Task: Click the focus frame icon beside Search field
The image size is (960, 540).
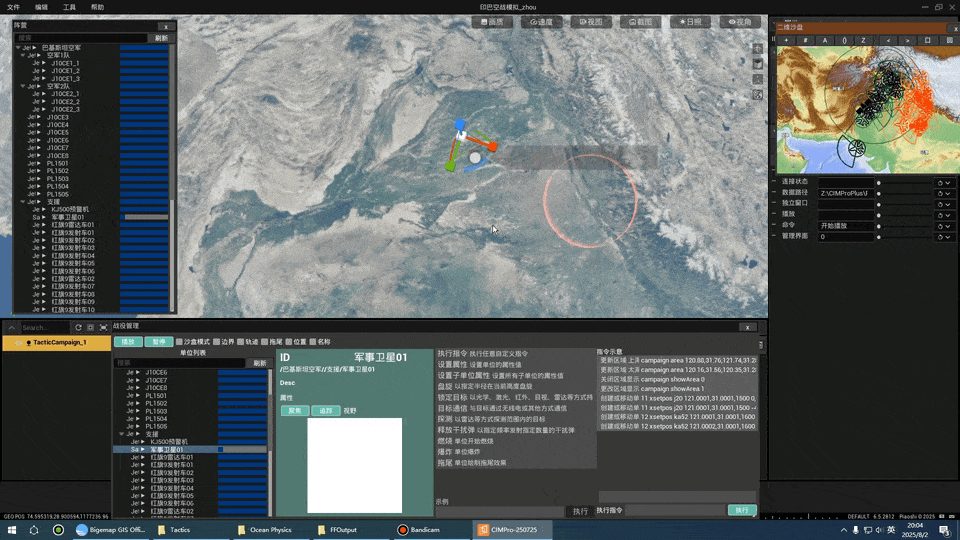Action: tap(103, 328)
